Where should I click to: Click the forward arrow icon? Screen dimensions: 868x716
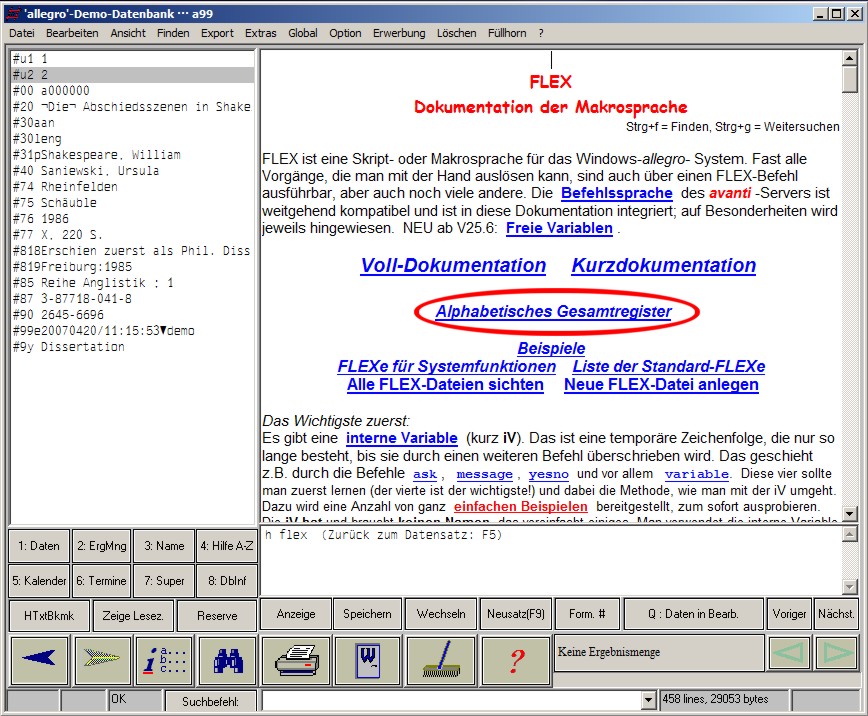[101, 659]
